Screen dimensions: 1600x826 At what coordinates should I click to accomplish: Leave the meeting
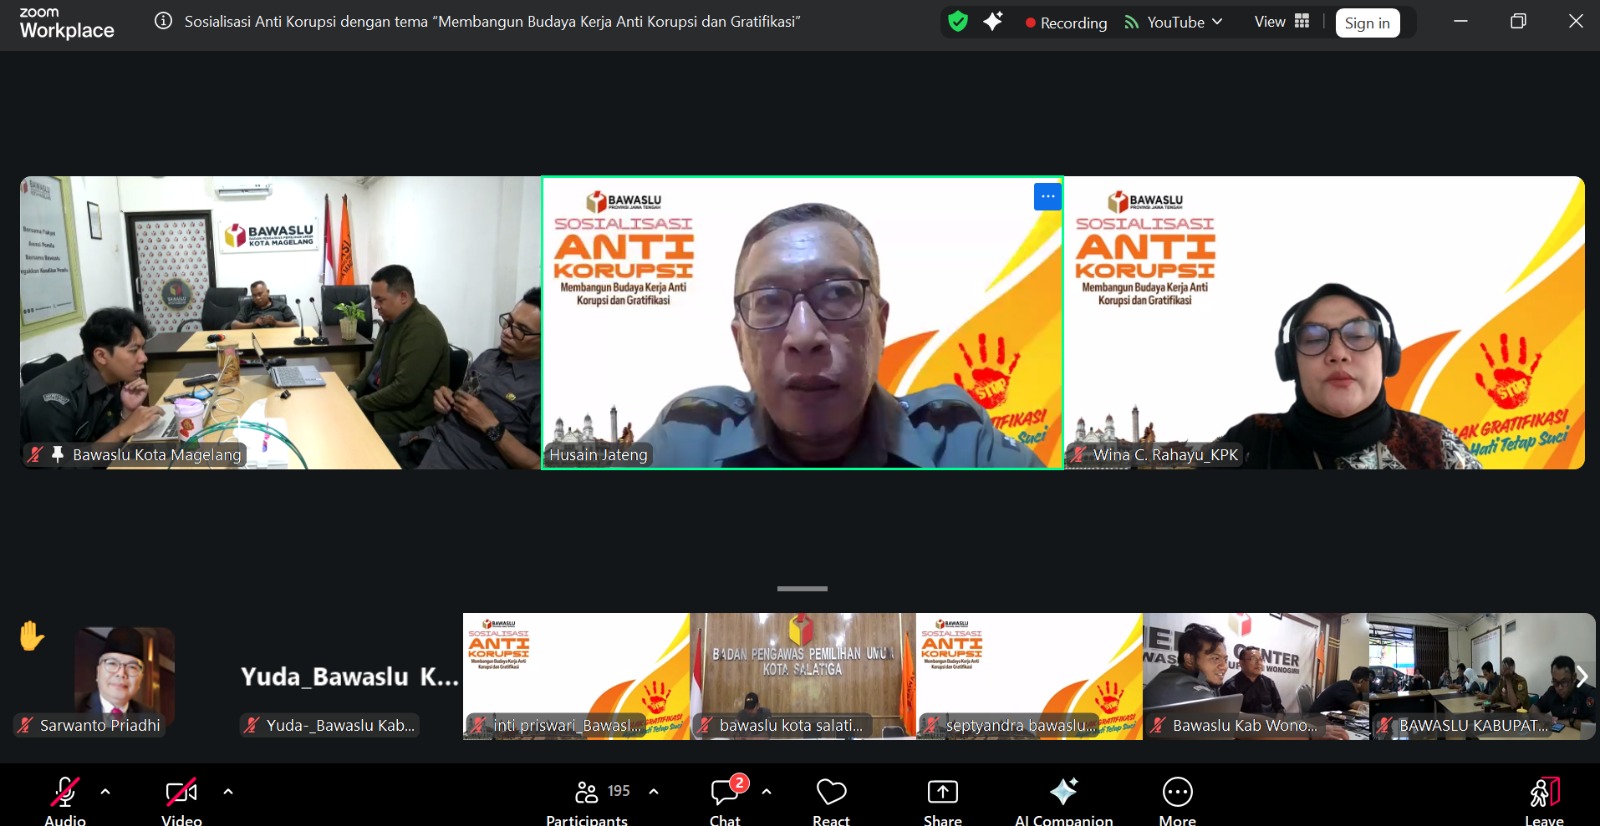tap(1544, 800)
